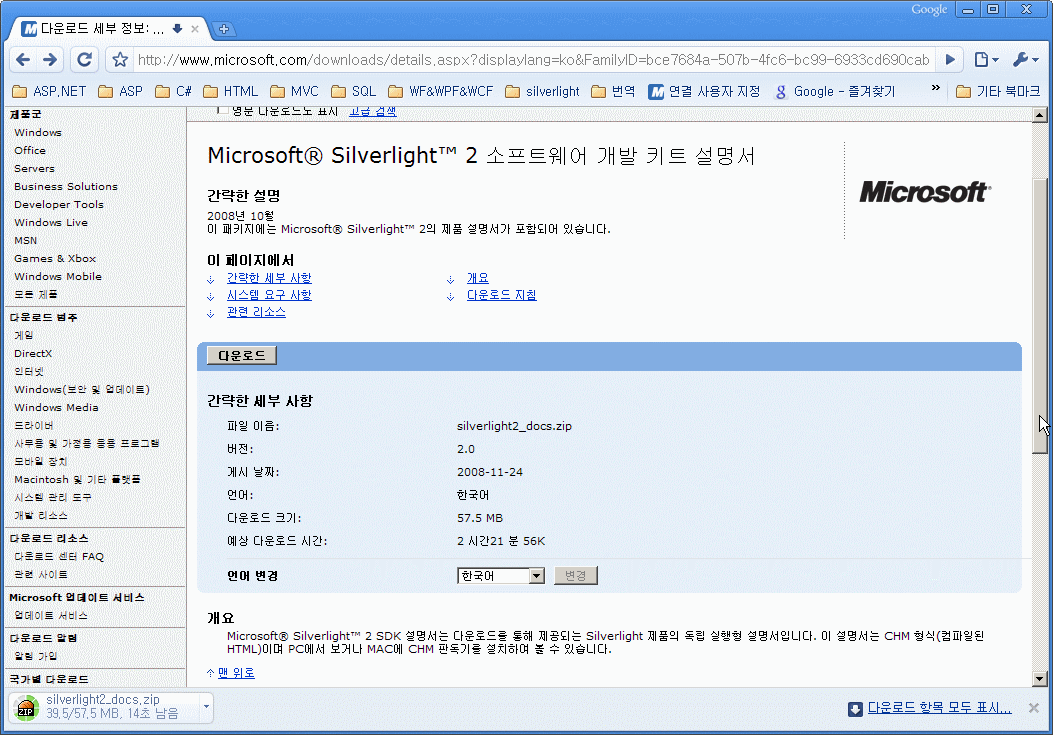The width and height of the screenshot is (1053, 735).
Task: Open the 고급 검색 link
Action: pos(373,111)
